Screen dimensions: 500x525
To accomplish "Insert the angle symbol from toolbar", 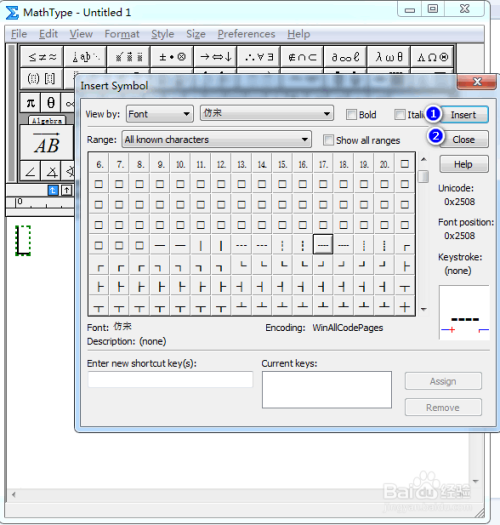I will (30, 171).
